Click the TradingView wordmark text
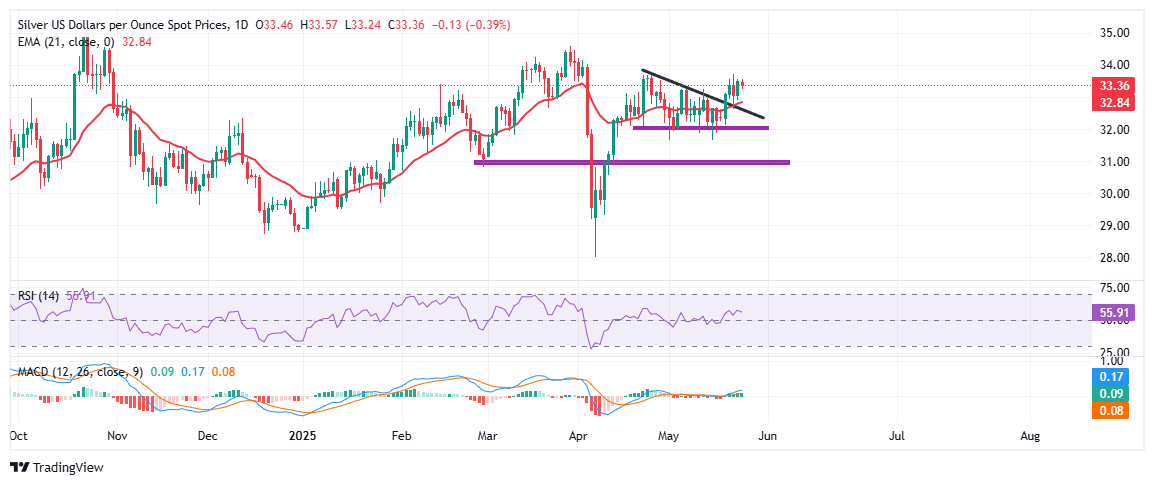Viewport: 1154px width, 485px height. 68,467
